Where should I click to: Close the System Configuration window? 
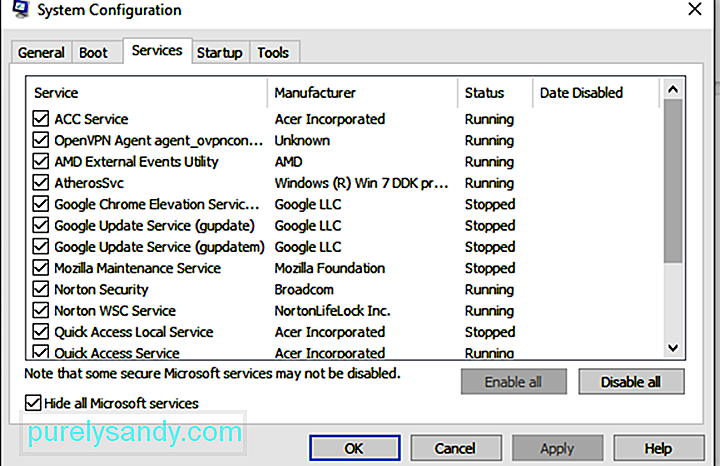point(694,9)
